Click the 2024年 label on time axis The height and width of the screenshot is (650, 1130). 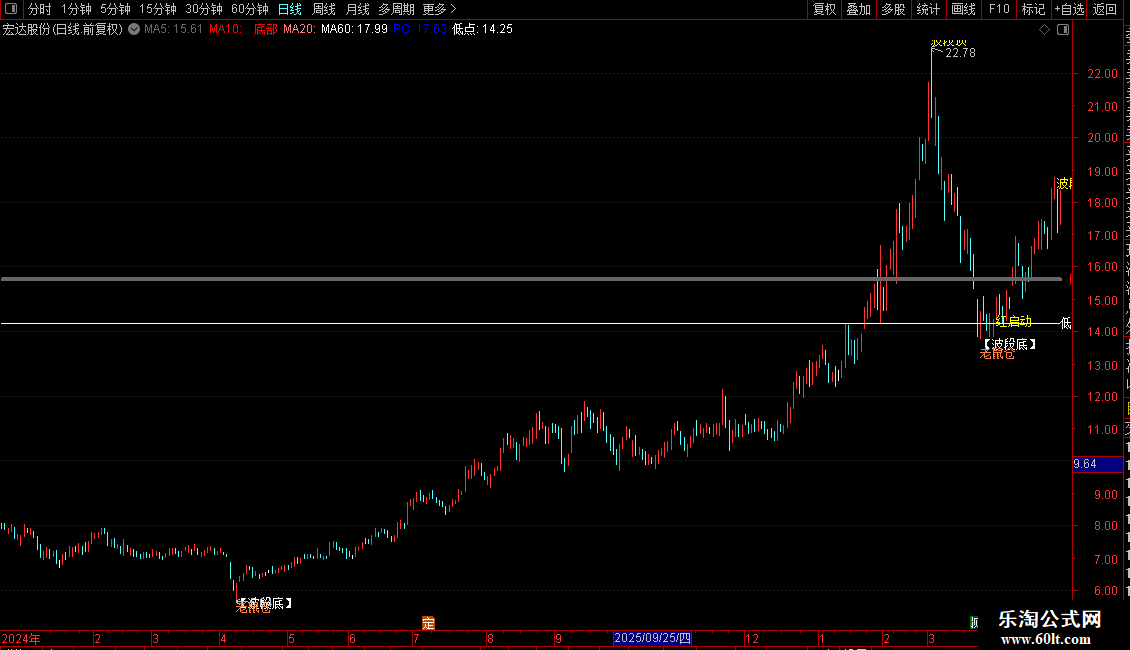tap(21, 638)
